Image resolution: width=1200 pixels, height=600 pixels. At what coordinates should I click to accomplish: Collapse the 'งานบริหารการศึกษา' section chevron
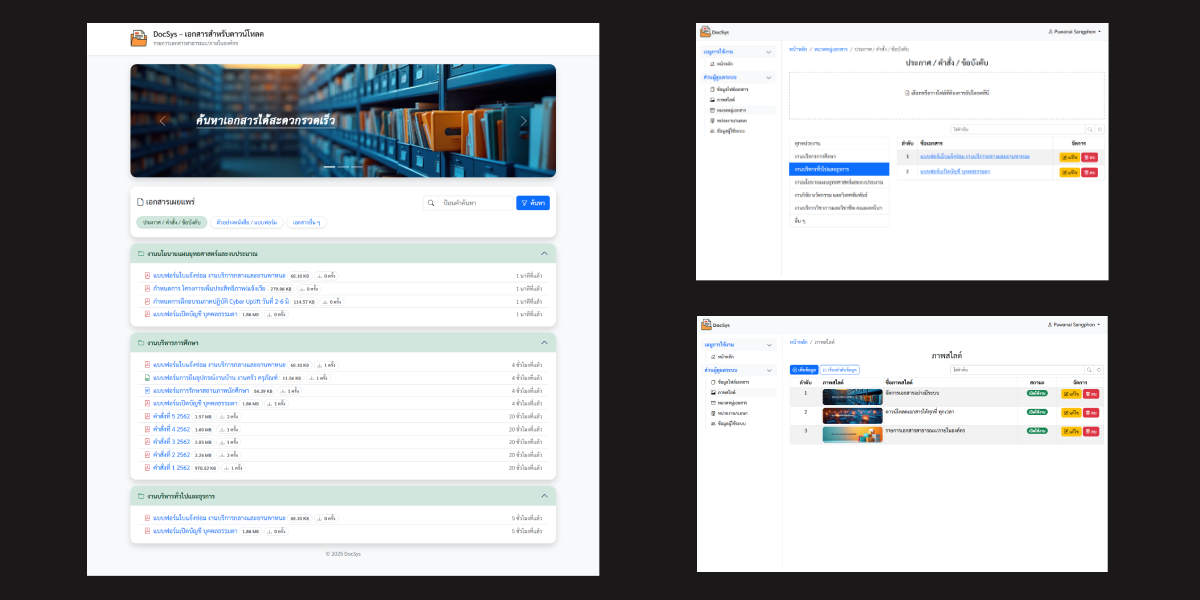[543, 343]
